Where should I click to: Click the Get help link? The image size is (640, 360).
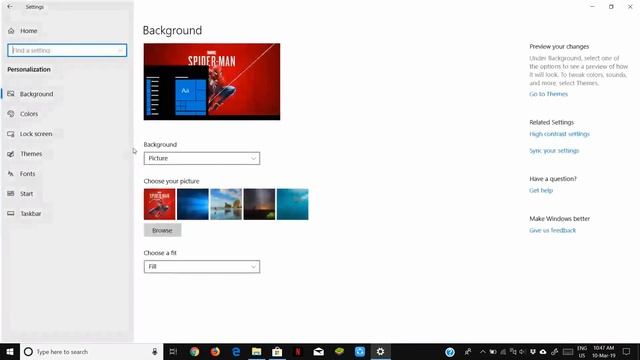541,190
